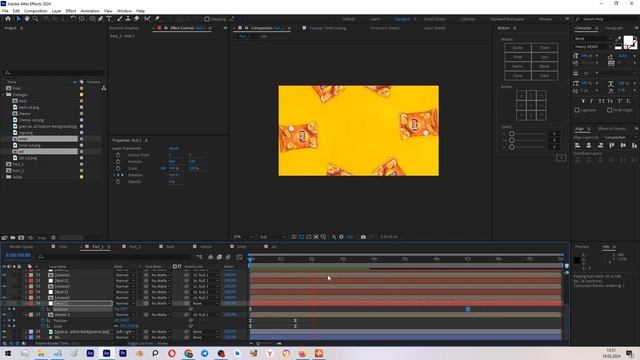This screenshot has height=360, width=640.
Task: Click the project flowchart icon
Action: 104,88
